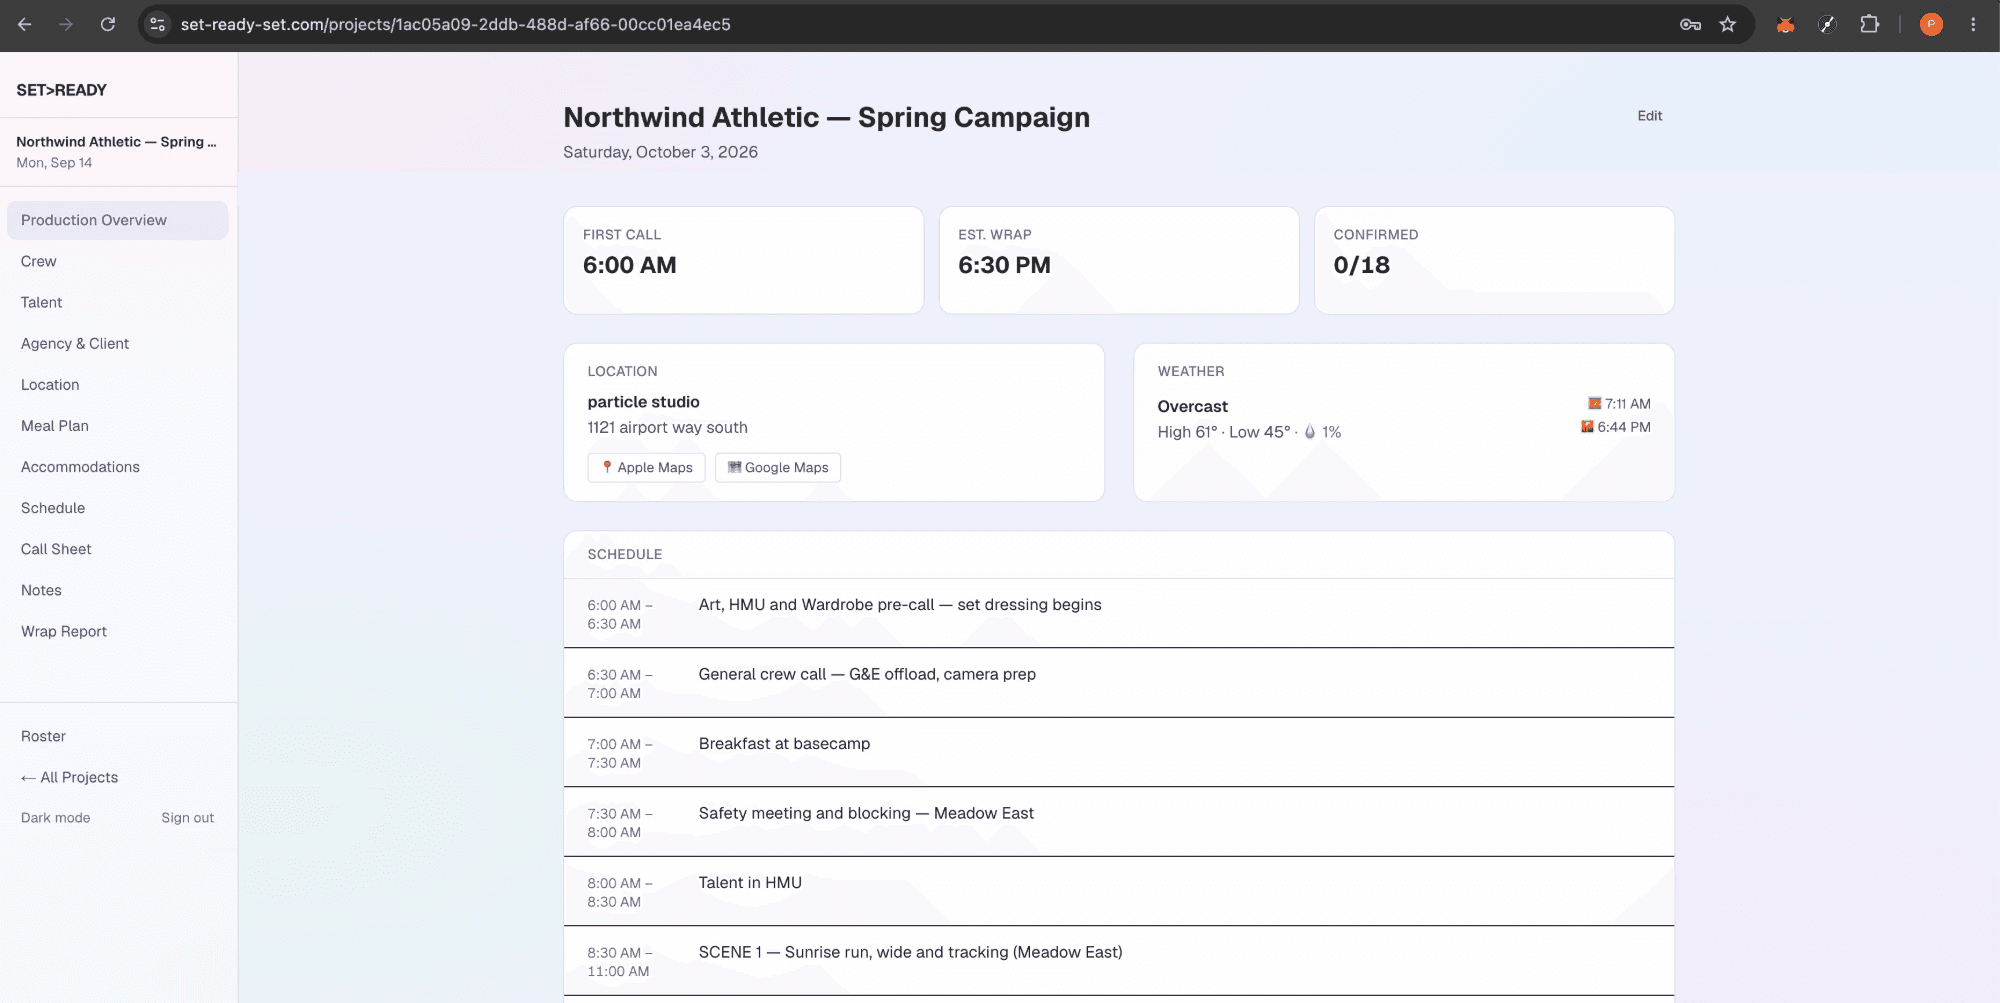Click the 'Overcast' weather text
2000x1003 pixels.
(1192, 406)
